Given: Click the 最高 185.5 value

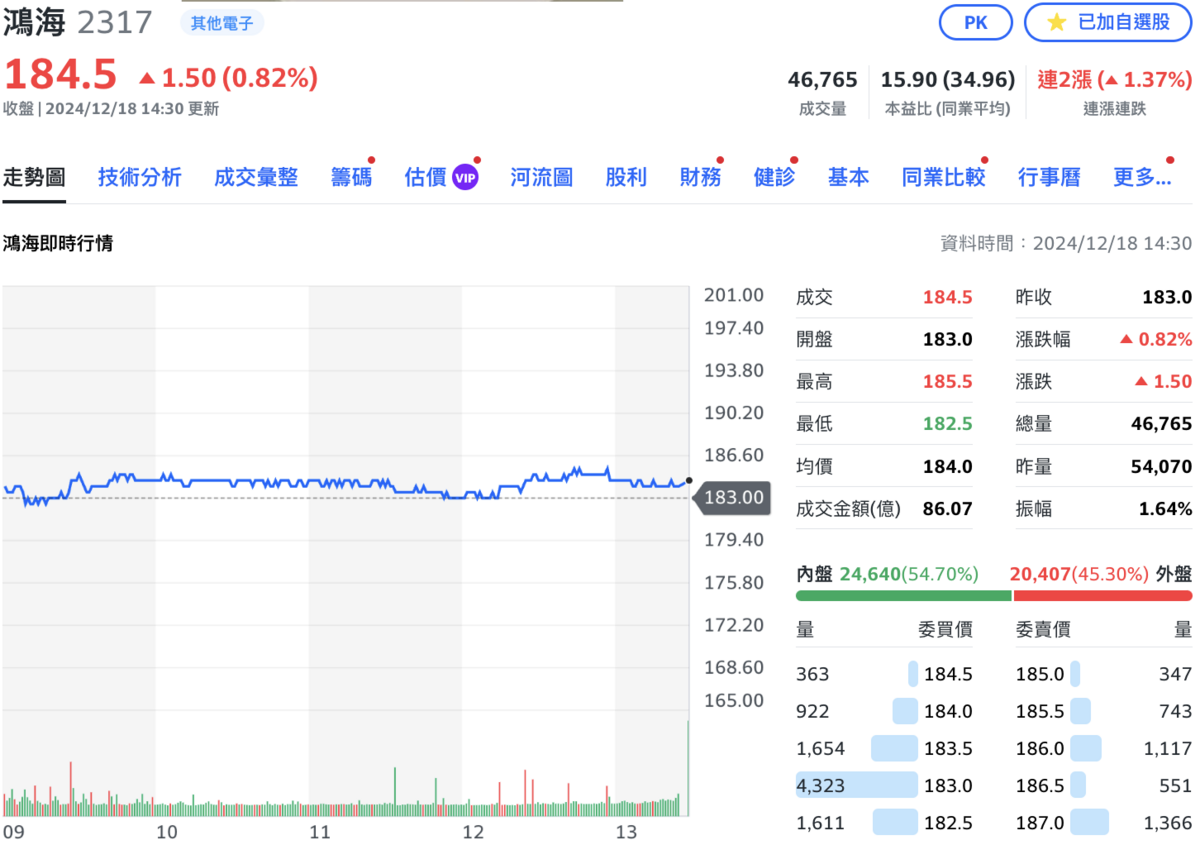Looking at the screenshot, I should coord(948,381).
